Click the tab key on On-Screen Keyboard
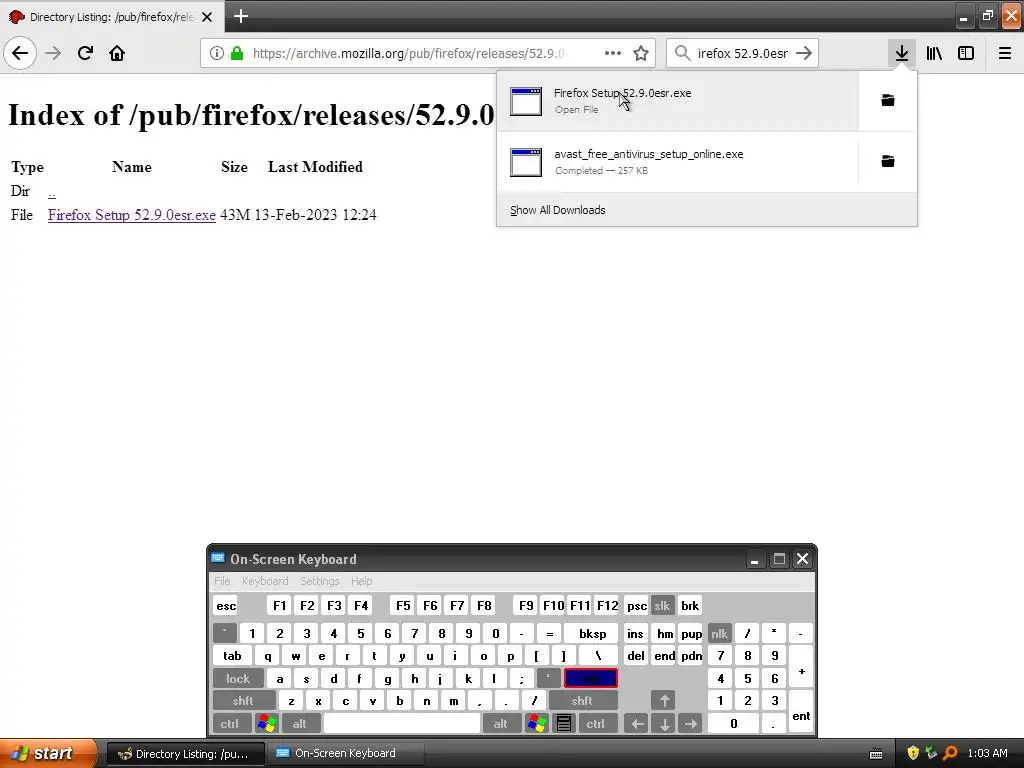 tap(232, 656)
